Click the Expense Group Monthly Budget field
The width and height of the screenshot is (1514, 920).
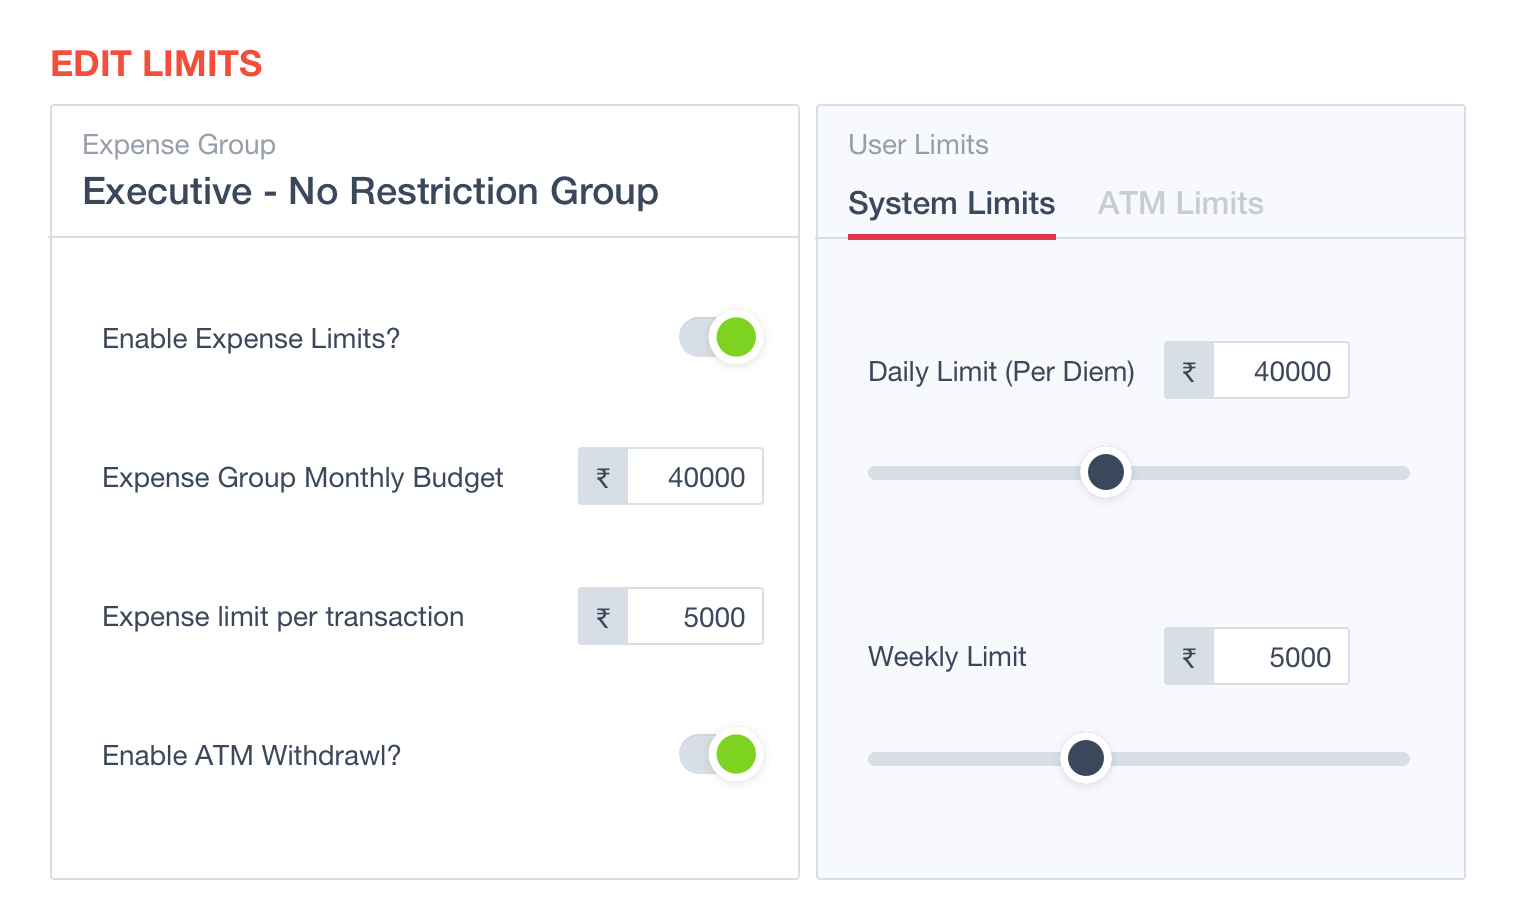tap(695, 477)
